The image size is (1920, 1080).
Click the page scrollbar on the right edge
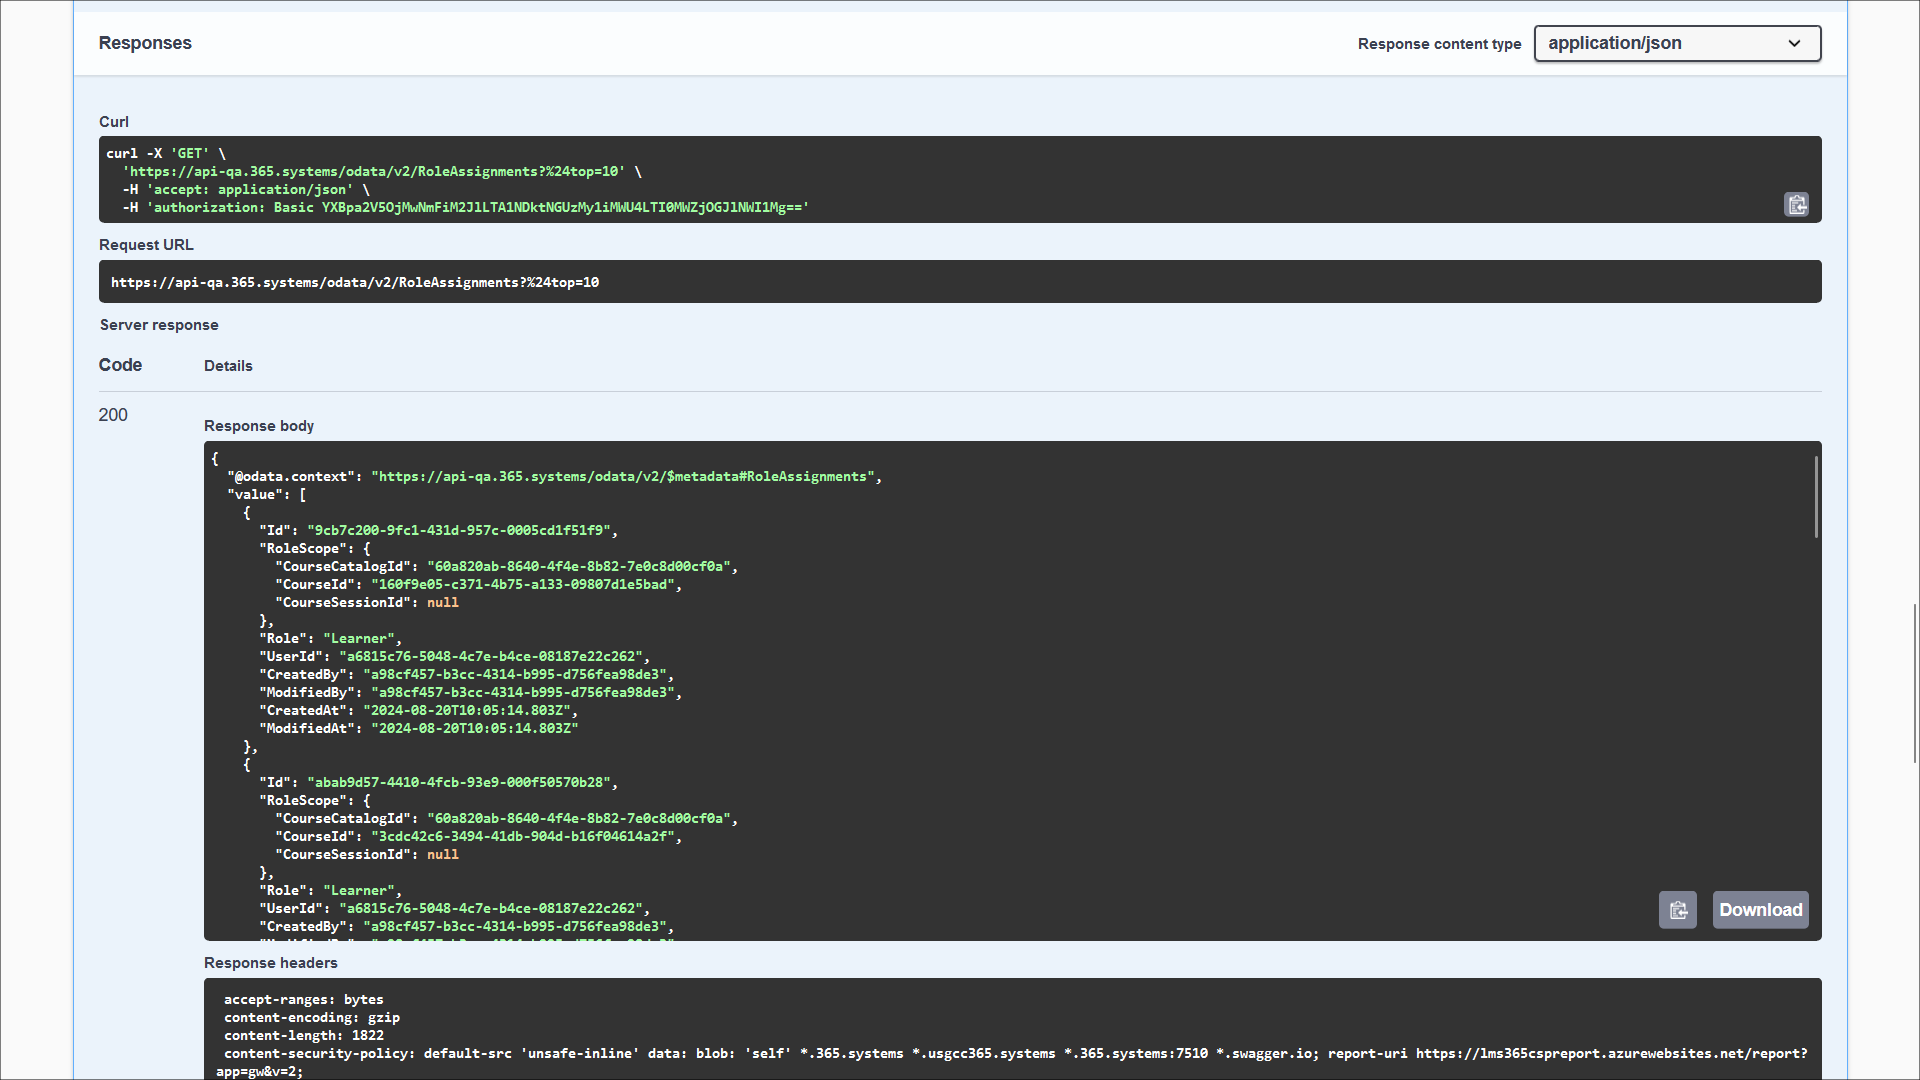click(x=1915, y=683)
